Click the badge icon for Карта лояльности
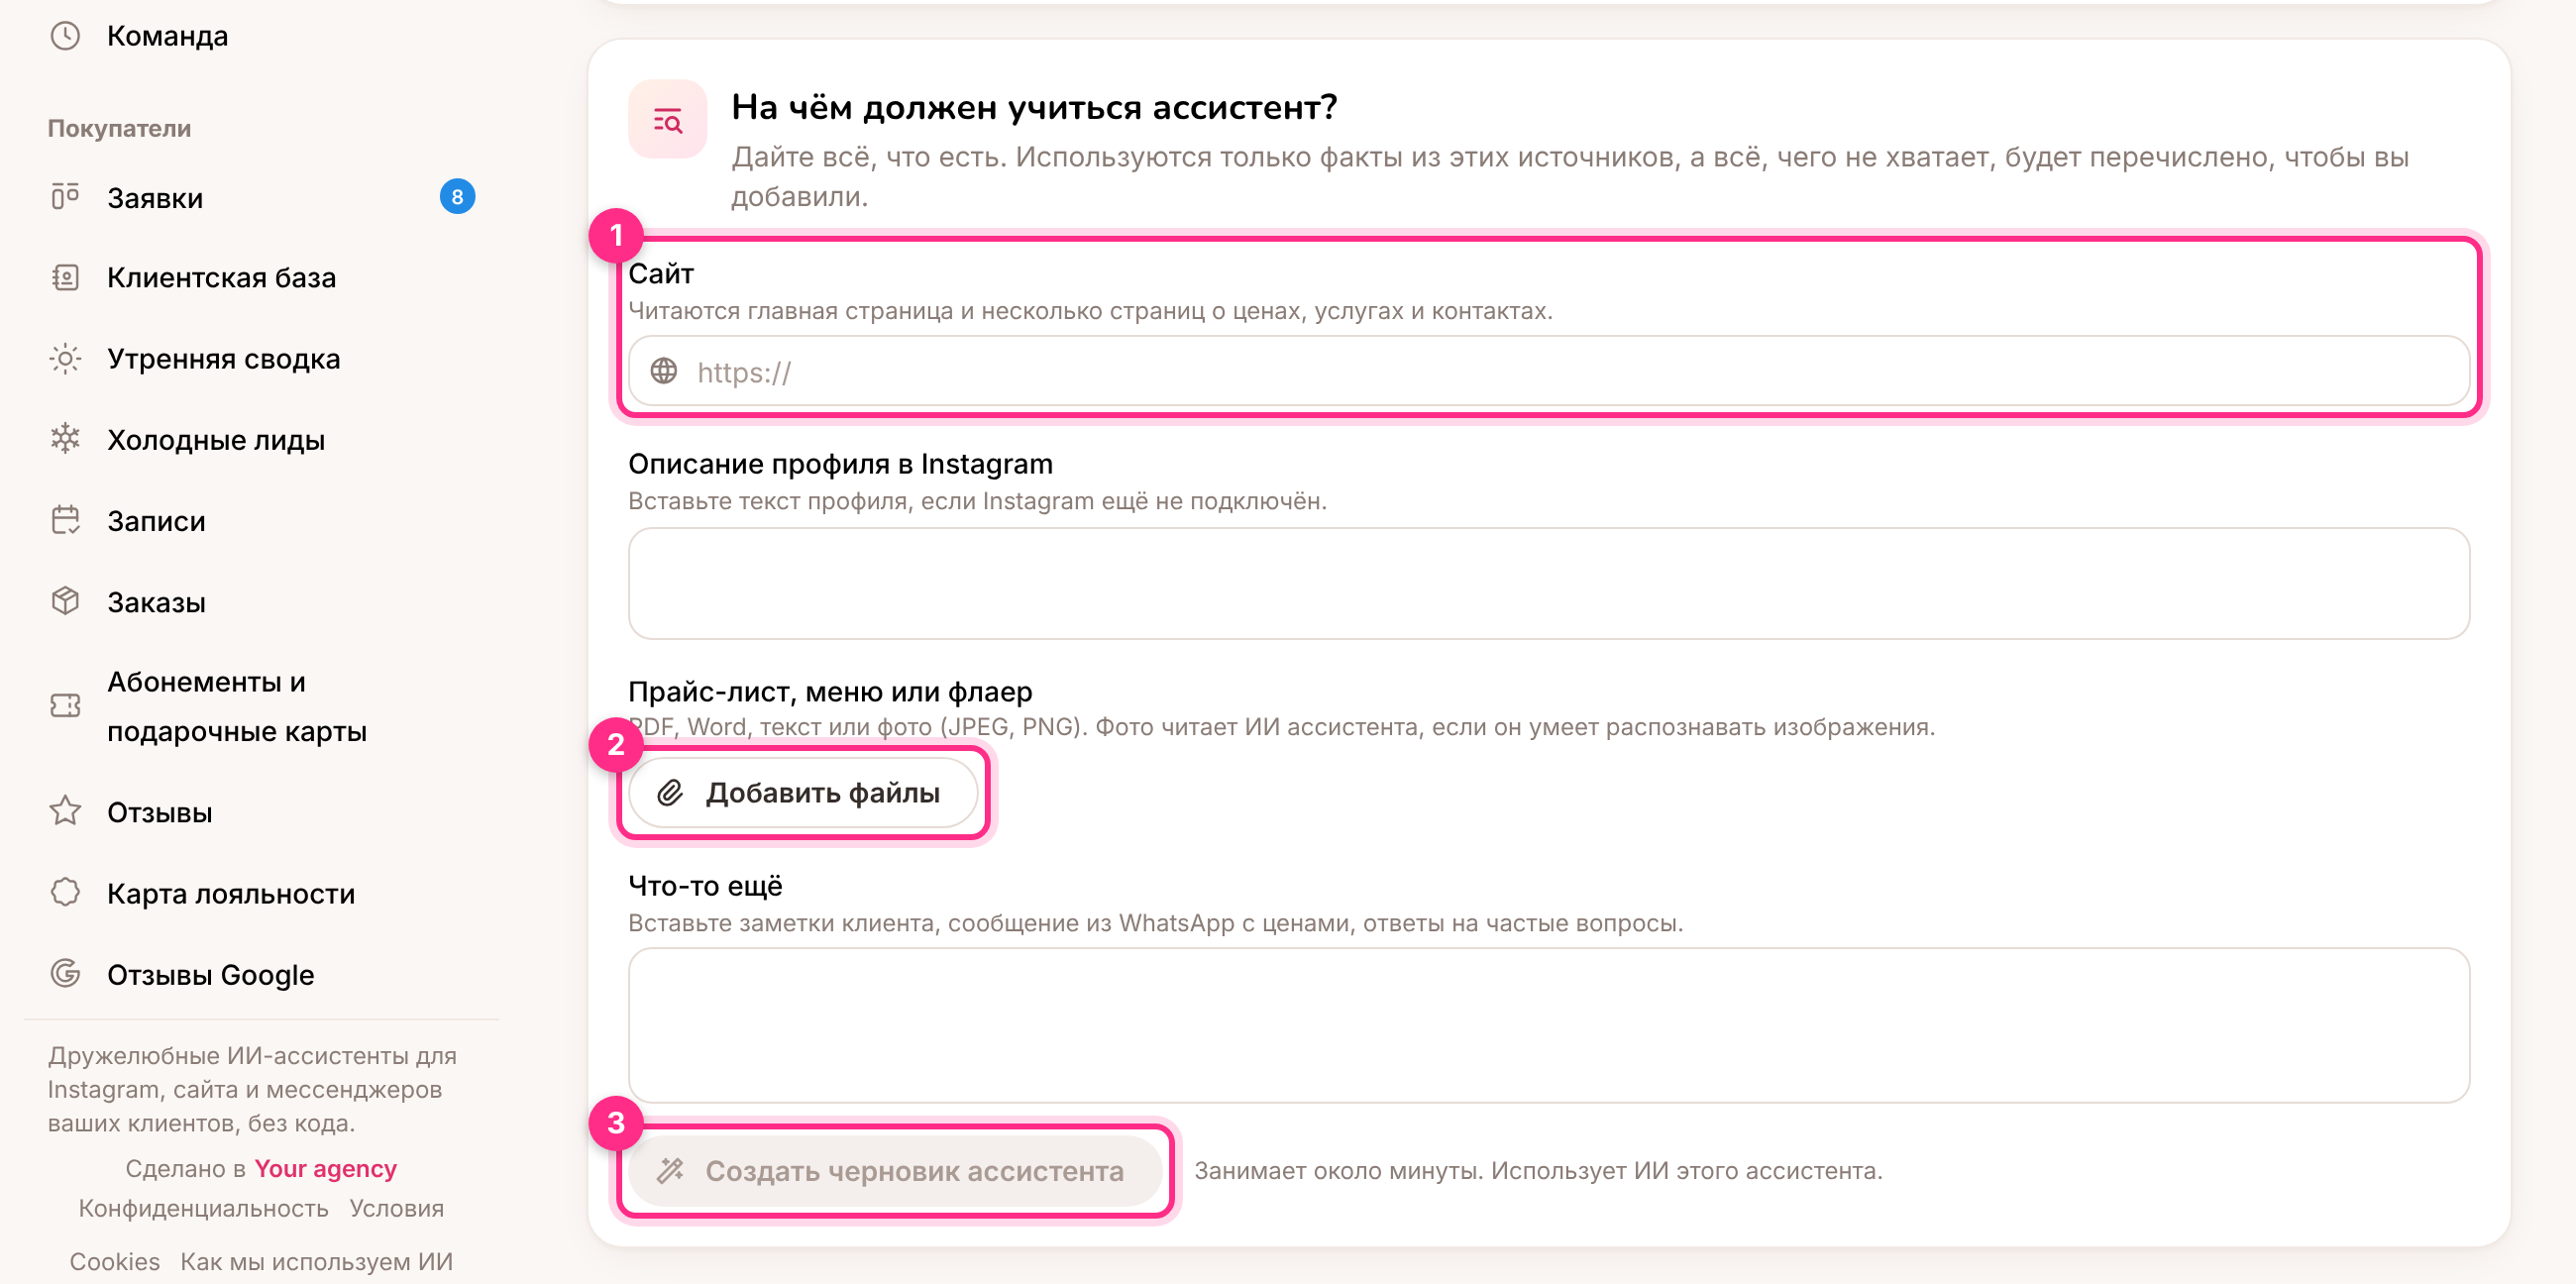 click(x=65, y=892)
